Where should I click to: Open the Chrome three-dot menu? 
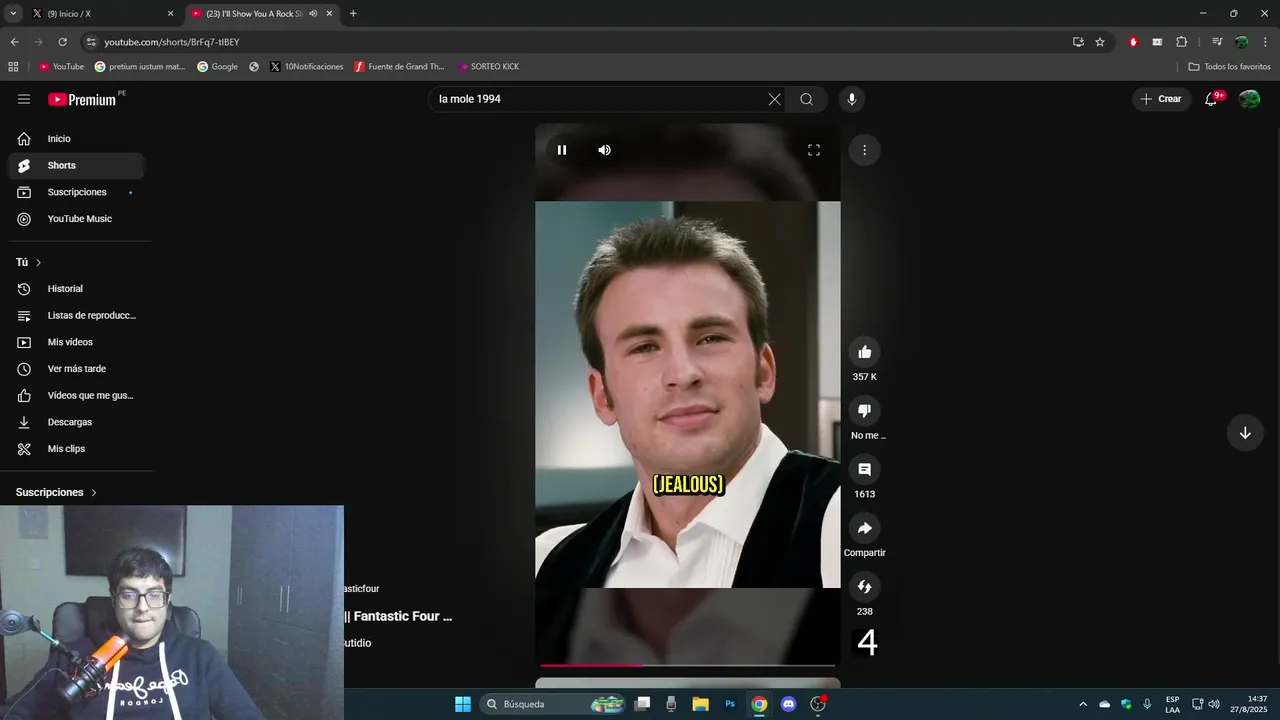tap(1266, 42)
